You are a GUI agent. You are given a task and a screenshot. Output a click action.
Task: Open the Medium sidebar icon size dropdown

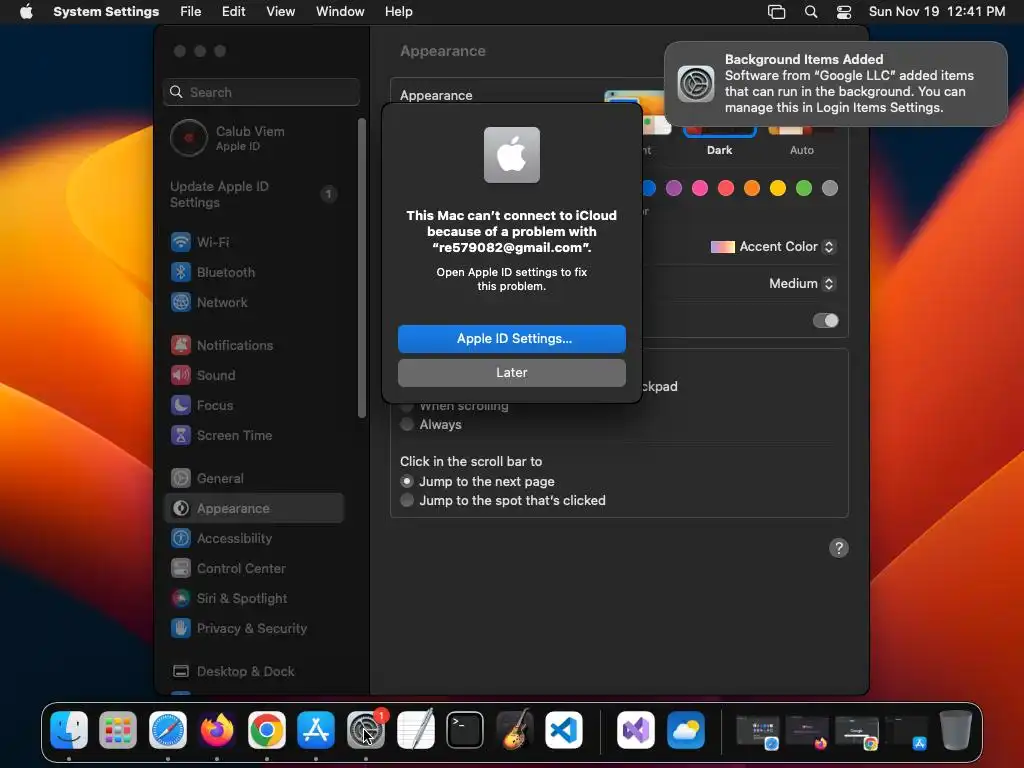tap(802, 283)
